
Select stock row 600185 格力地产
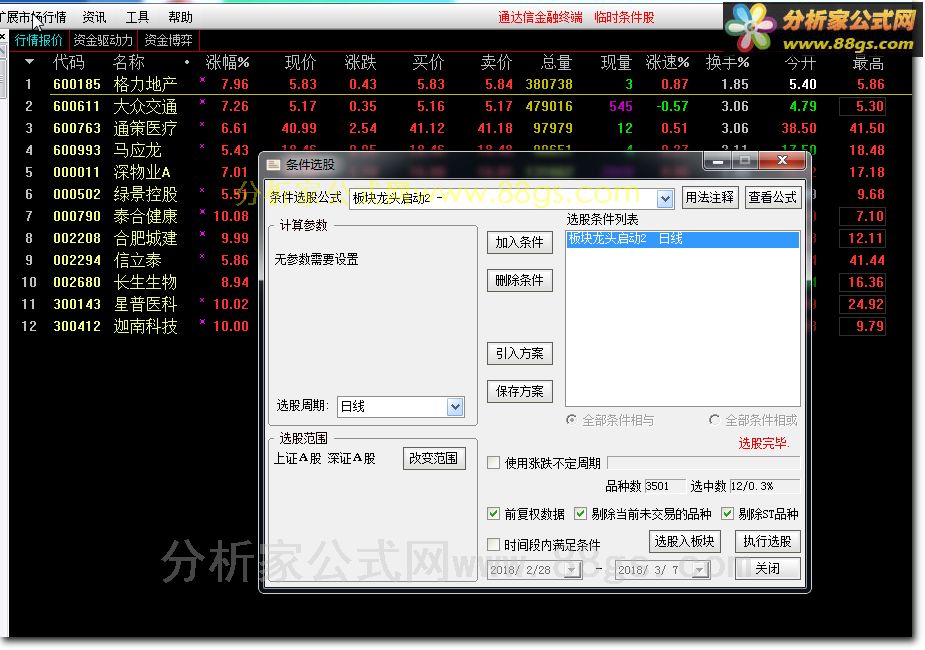pyautogui.click(x=460, y=84)
